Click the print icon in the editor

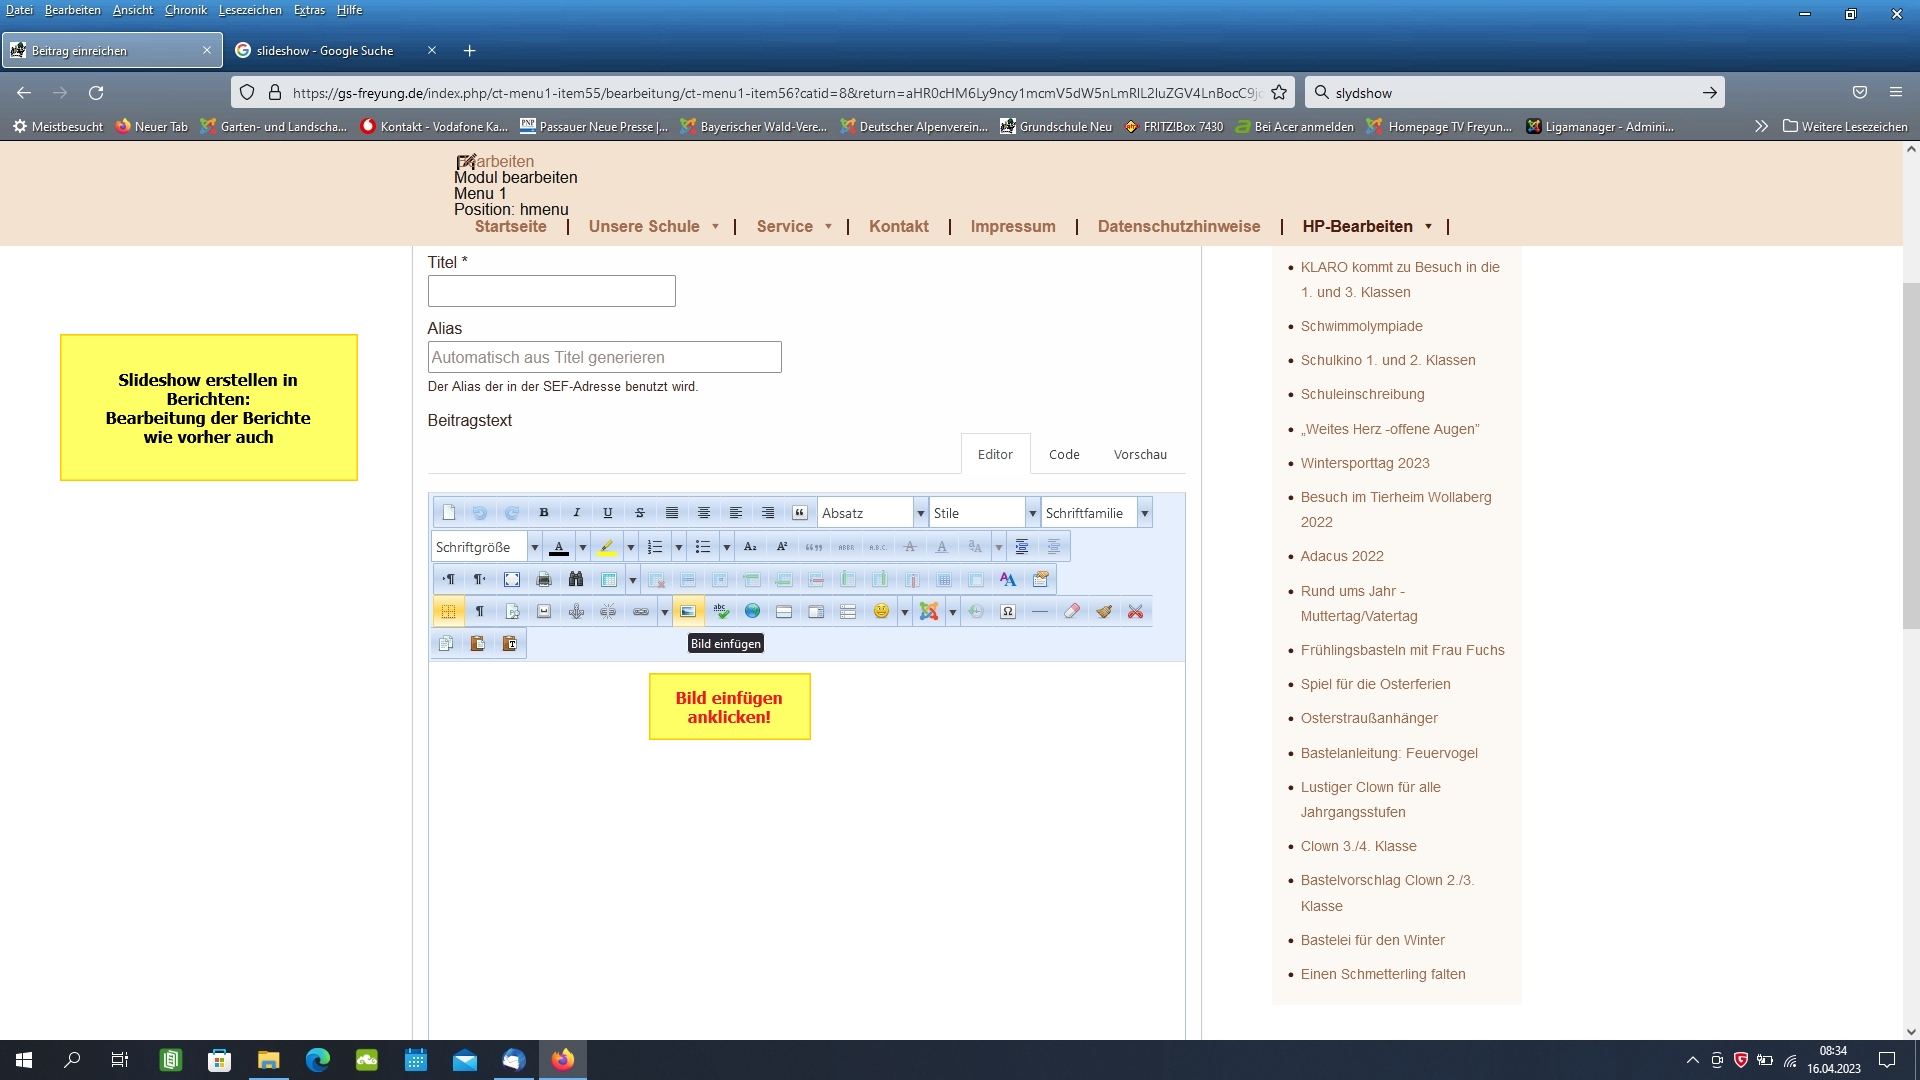point(543,579)
